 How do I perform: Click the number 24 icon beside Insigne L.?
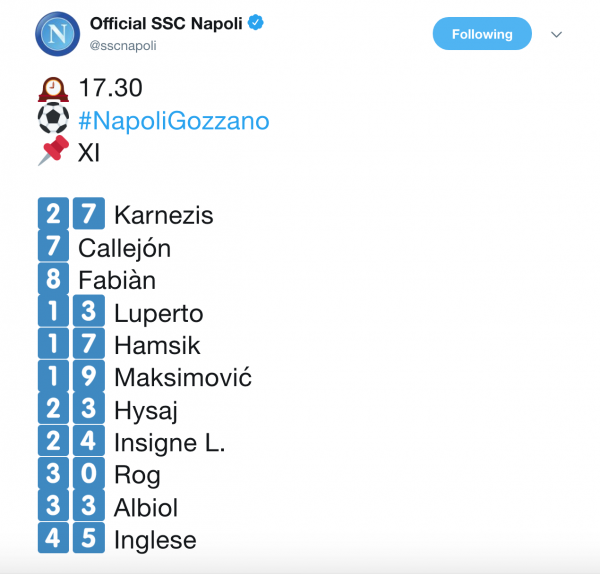[x=71, y=442]
